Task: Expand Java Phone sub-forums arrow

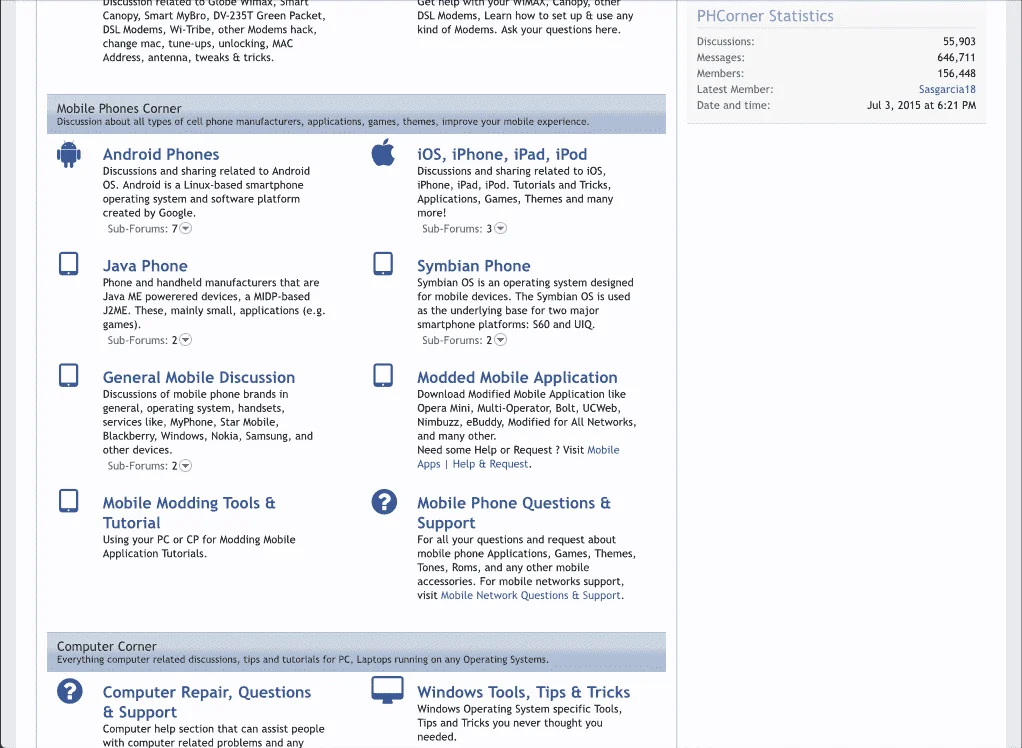Action: click(186, 340)
